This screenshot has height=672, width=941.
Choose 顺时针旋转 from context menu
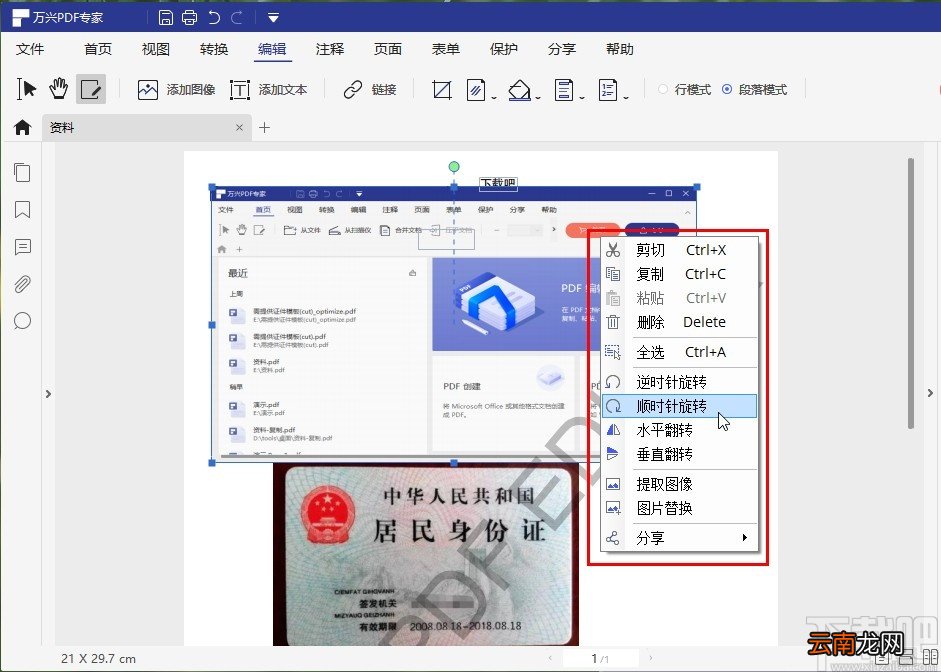pyautogui.click(x=679, y=406)
